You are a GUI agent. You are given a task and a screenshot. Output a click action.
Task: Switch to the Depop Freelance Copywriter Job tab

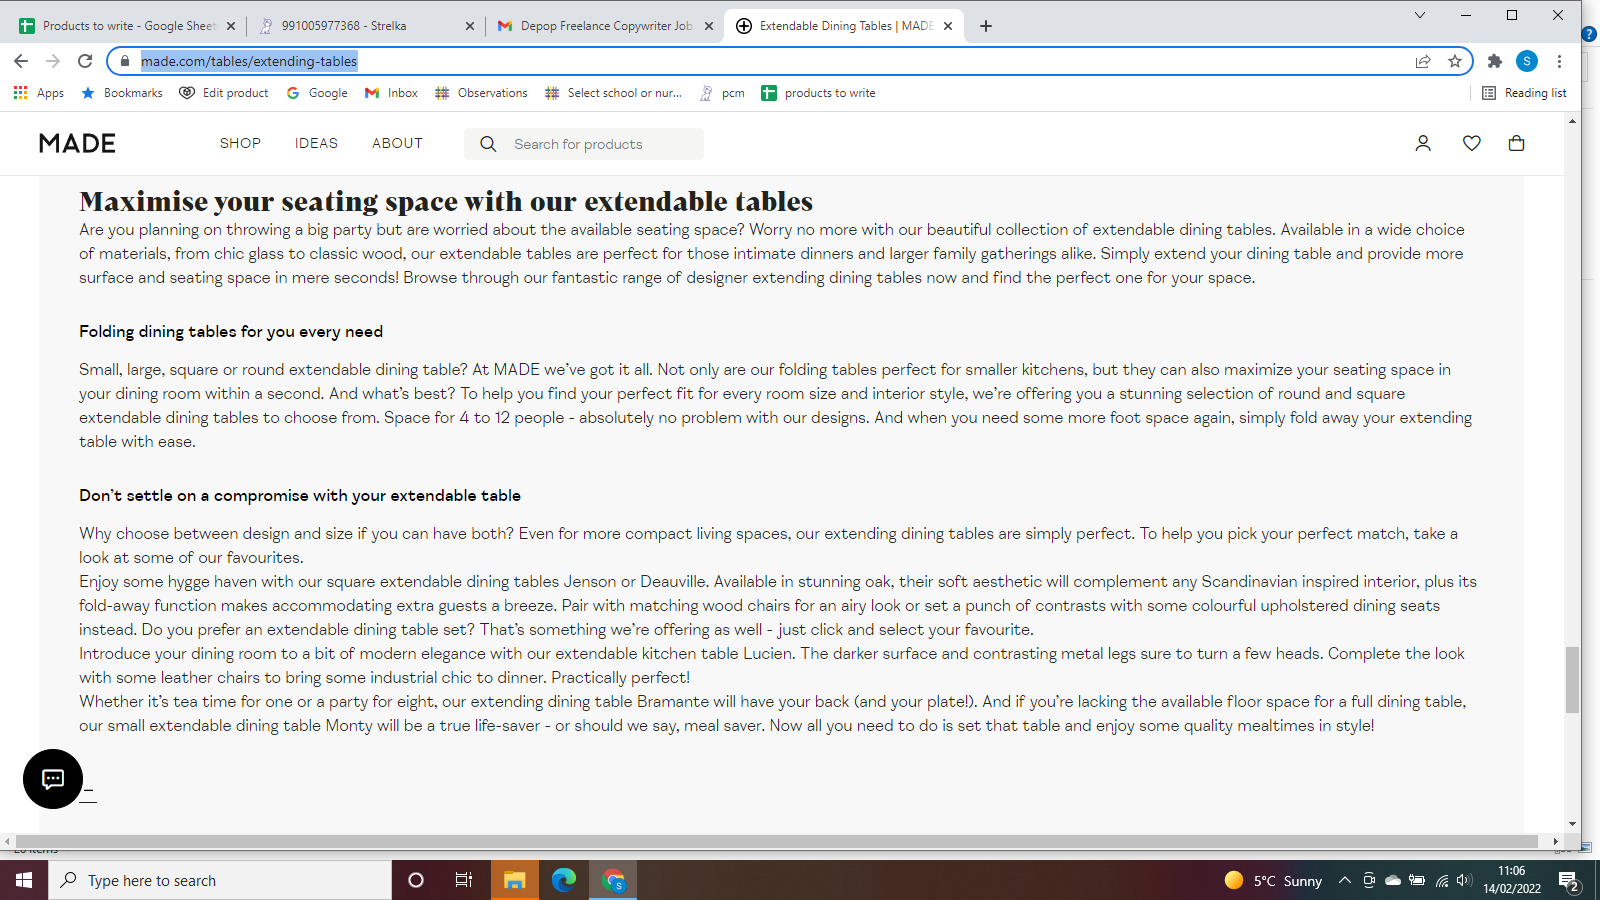[604, 26]
